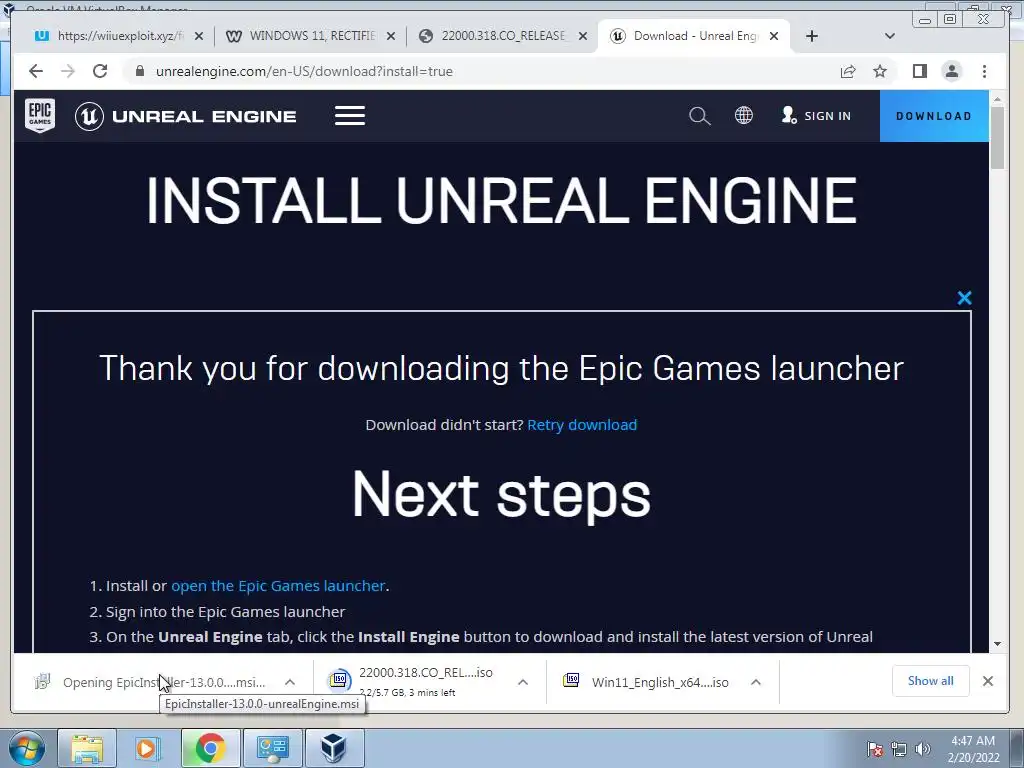Screen dimensions: 1024x768
Task: Open the Windows Start orb
Action: point(26,748)
